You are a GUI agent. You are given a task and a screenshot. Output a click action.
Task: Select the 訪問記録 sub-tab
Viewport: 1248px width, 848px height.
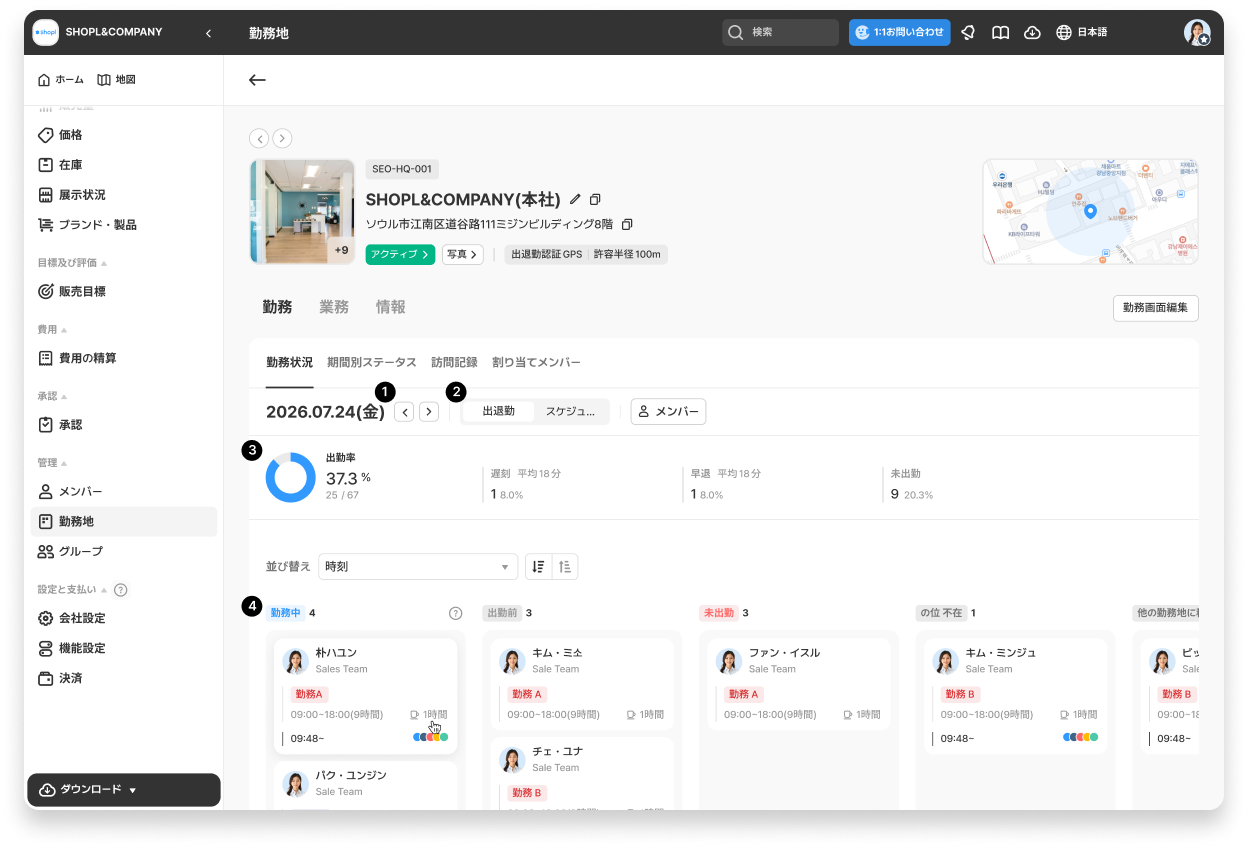pos(454,362)
